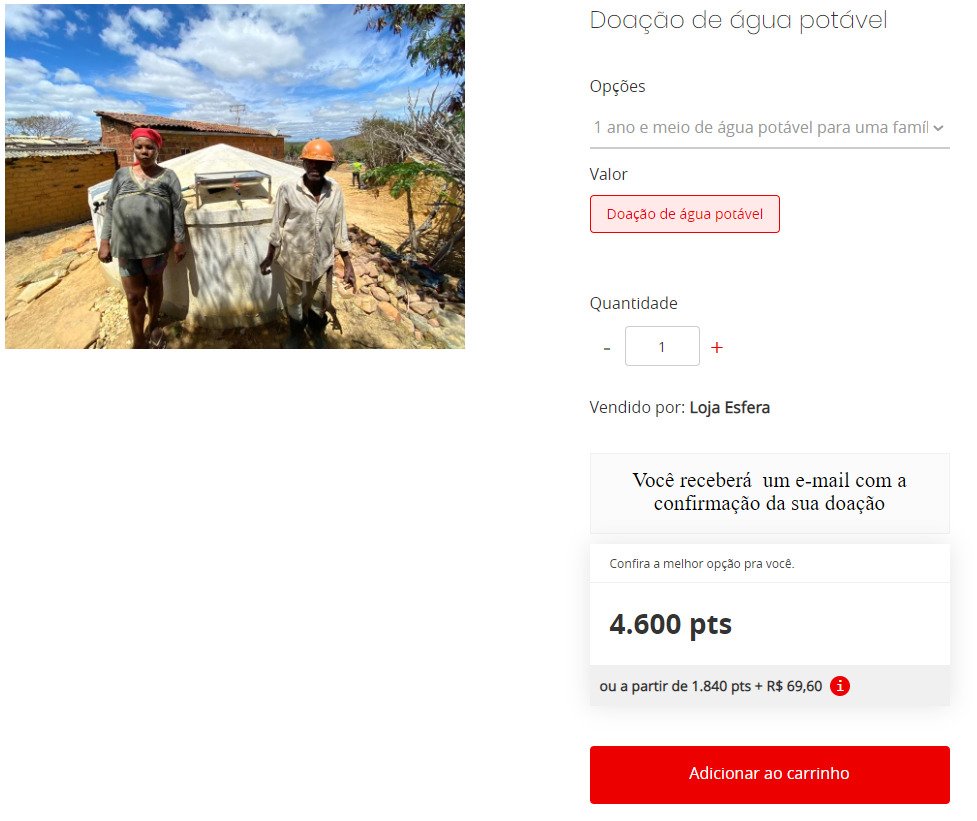The height and width of the screenshot is (821, 977).
Task: Click the 'Valor' section label
Action: 608,174
